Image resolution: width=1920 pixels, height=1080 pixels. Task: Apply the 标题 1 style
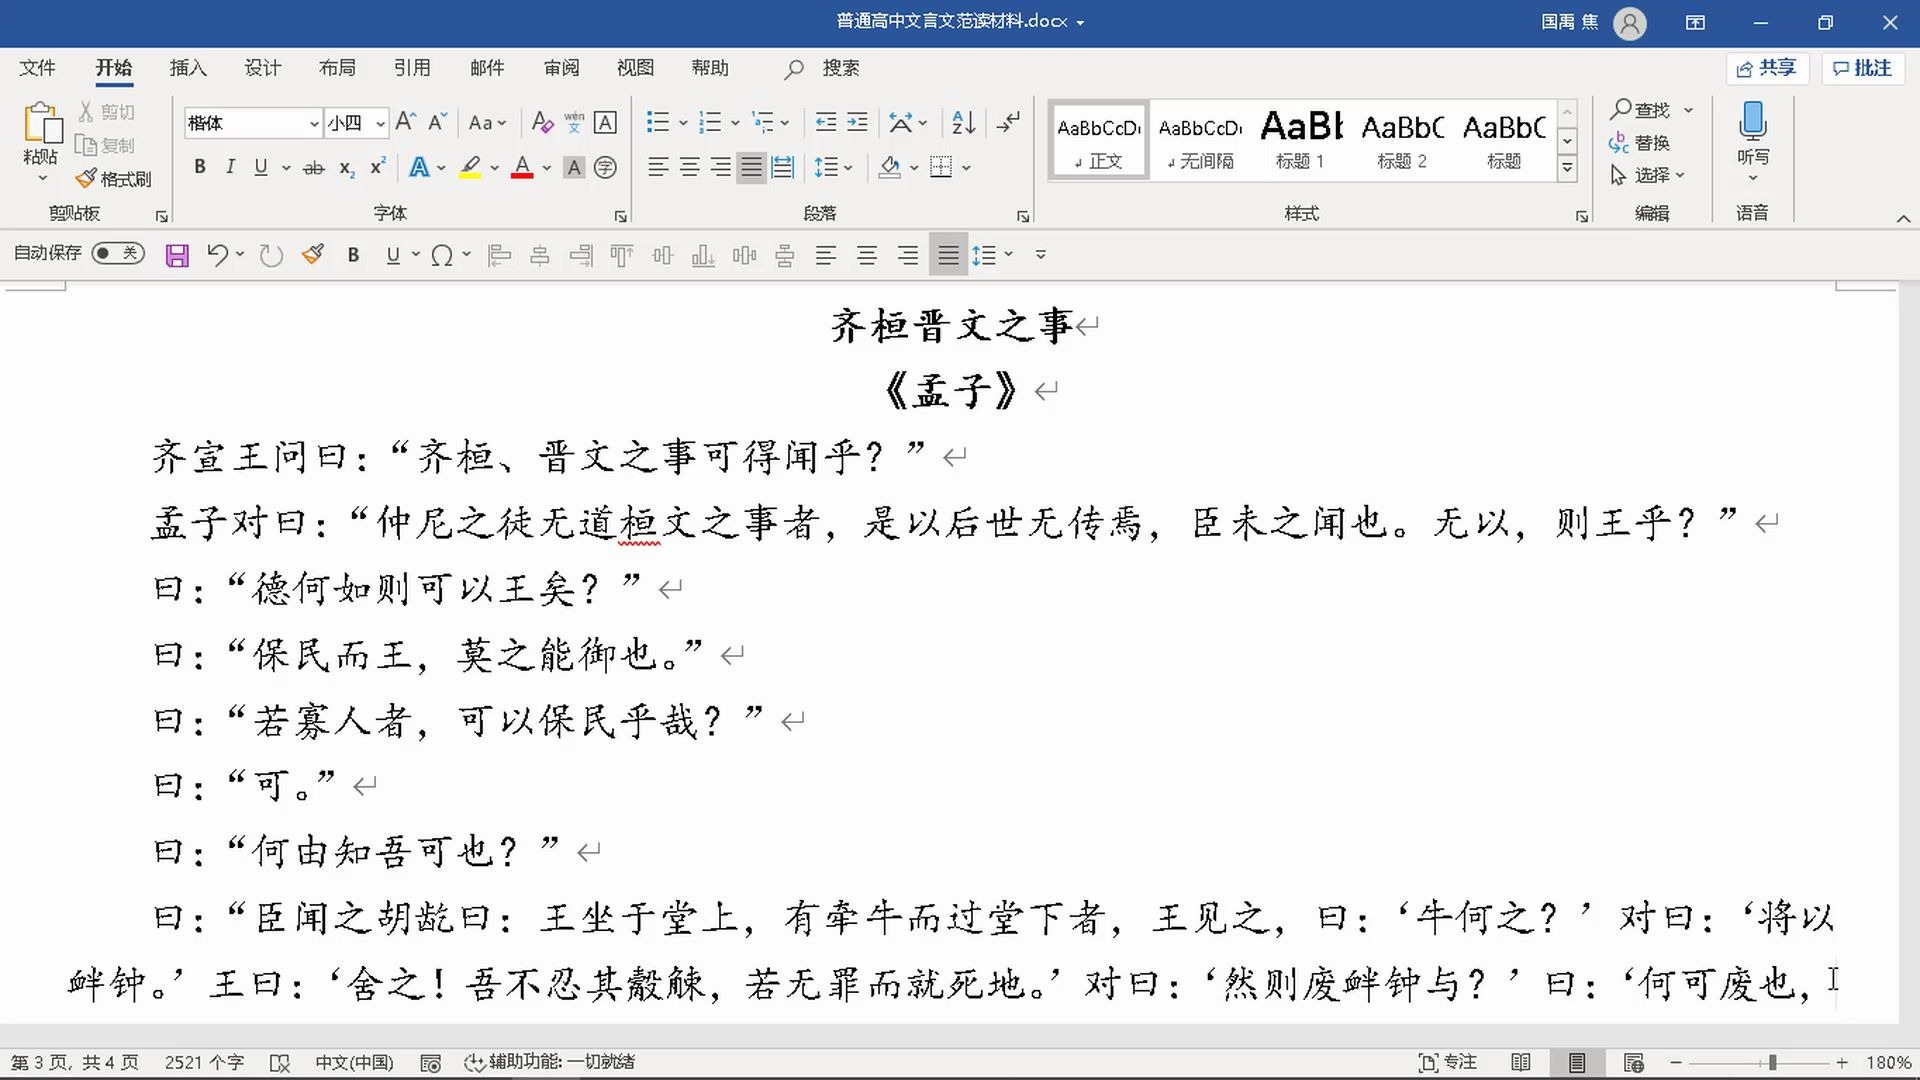pos(1300,140)
